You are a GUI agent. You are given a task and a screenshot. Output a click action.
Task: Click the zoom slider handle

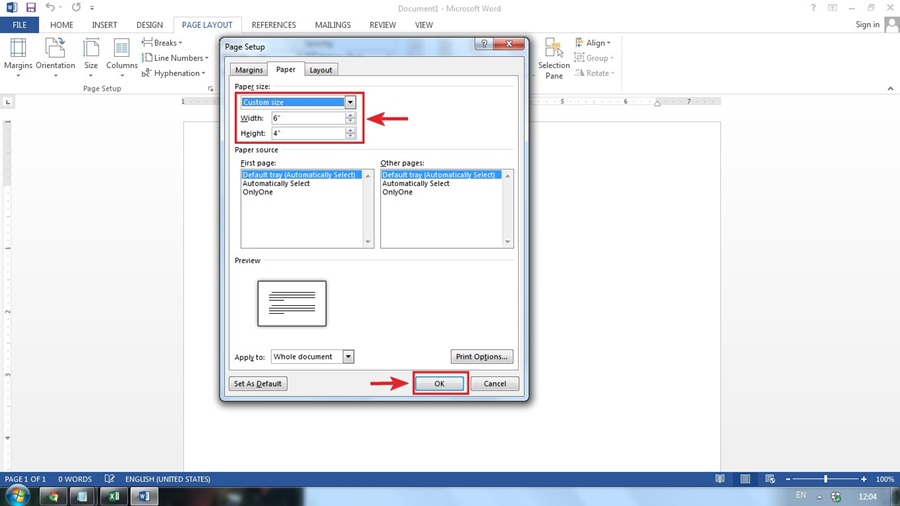825,478
